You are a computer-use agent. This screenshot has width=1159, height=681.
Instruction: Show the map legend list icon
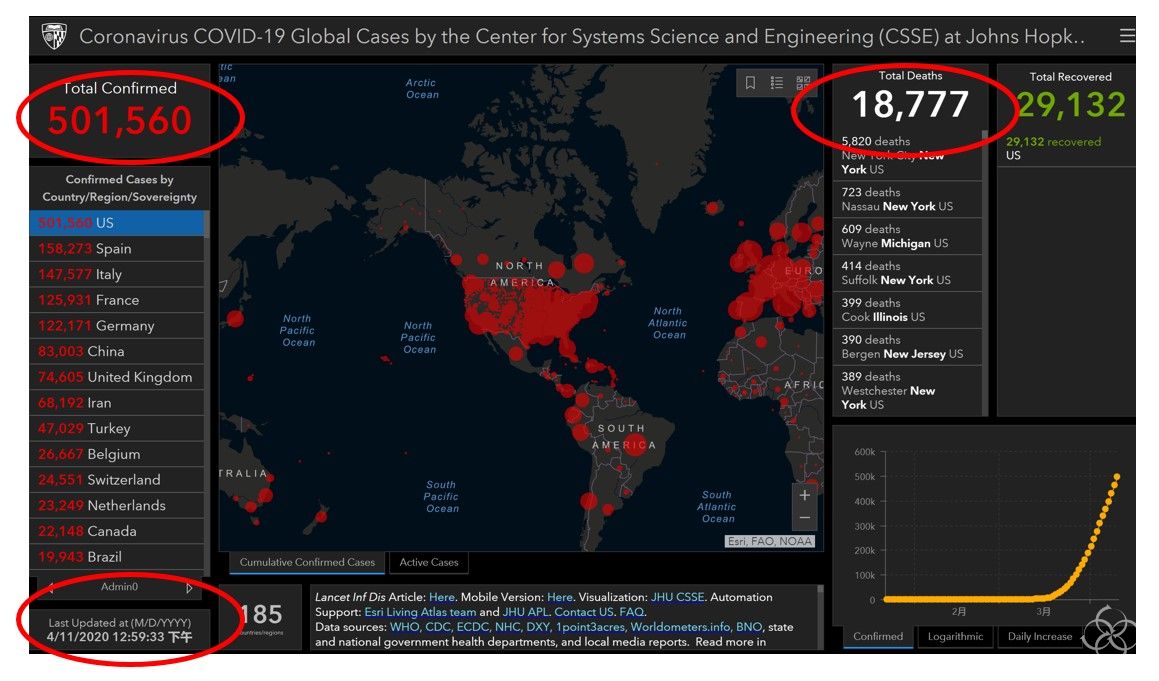tap(777, 83)
